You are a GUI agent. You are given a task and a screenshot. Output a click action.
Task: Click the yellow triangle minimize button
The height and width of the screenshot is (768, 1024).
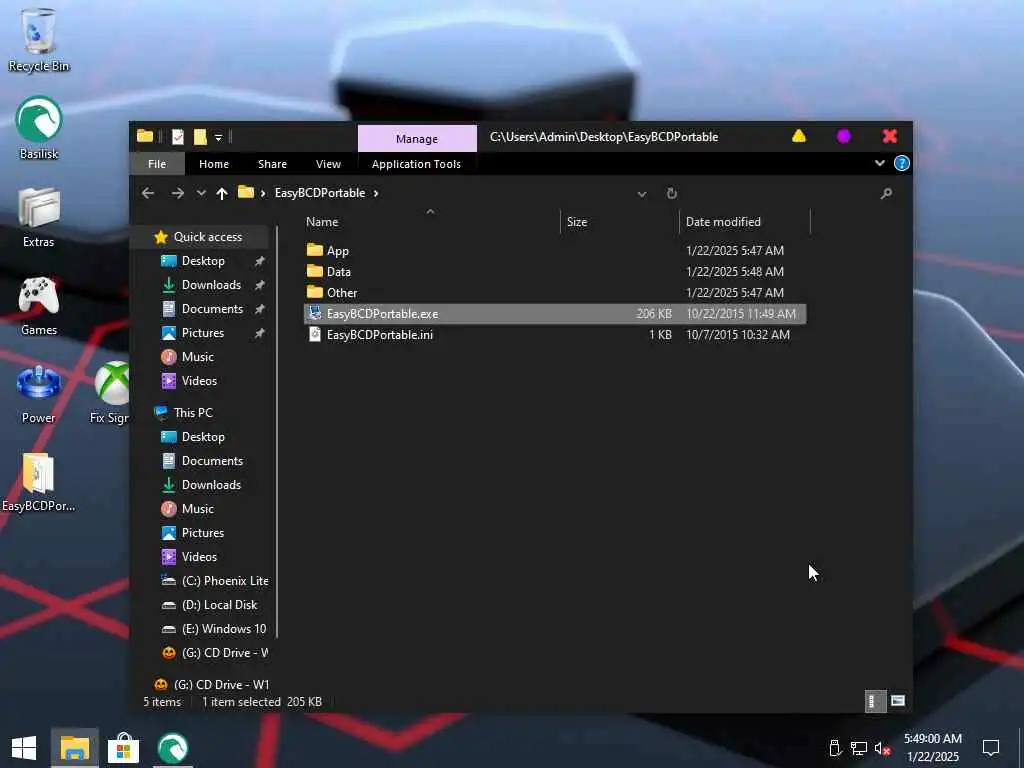[x=799, y=136]
